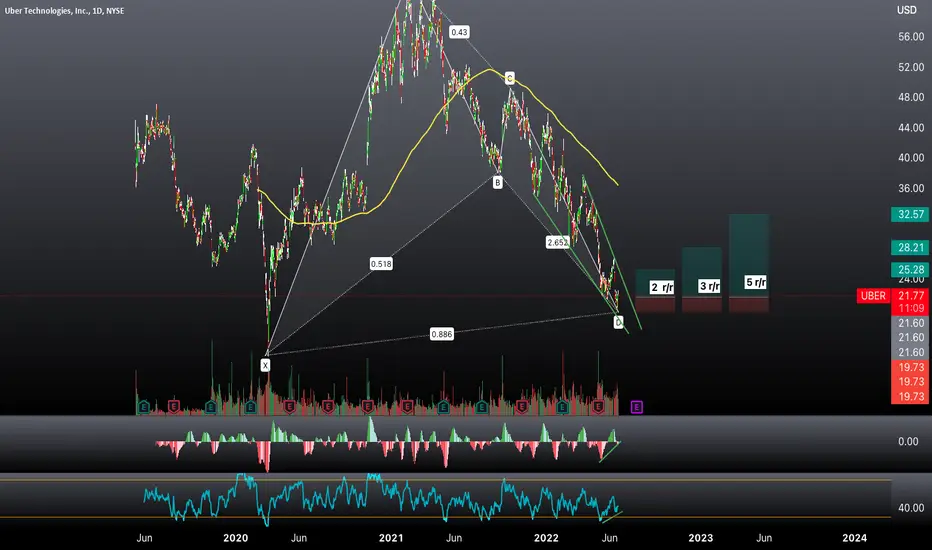Viewport: 932px width, 550px height.
Task: Select the '2 r/r' position label
Action: tap(662, 288)
